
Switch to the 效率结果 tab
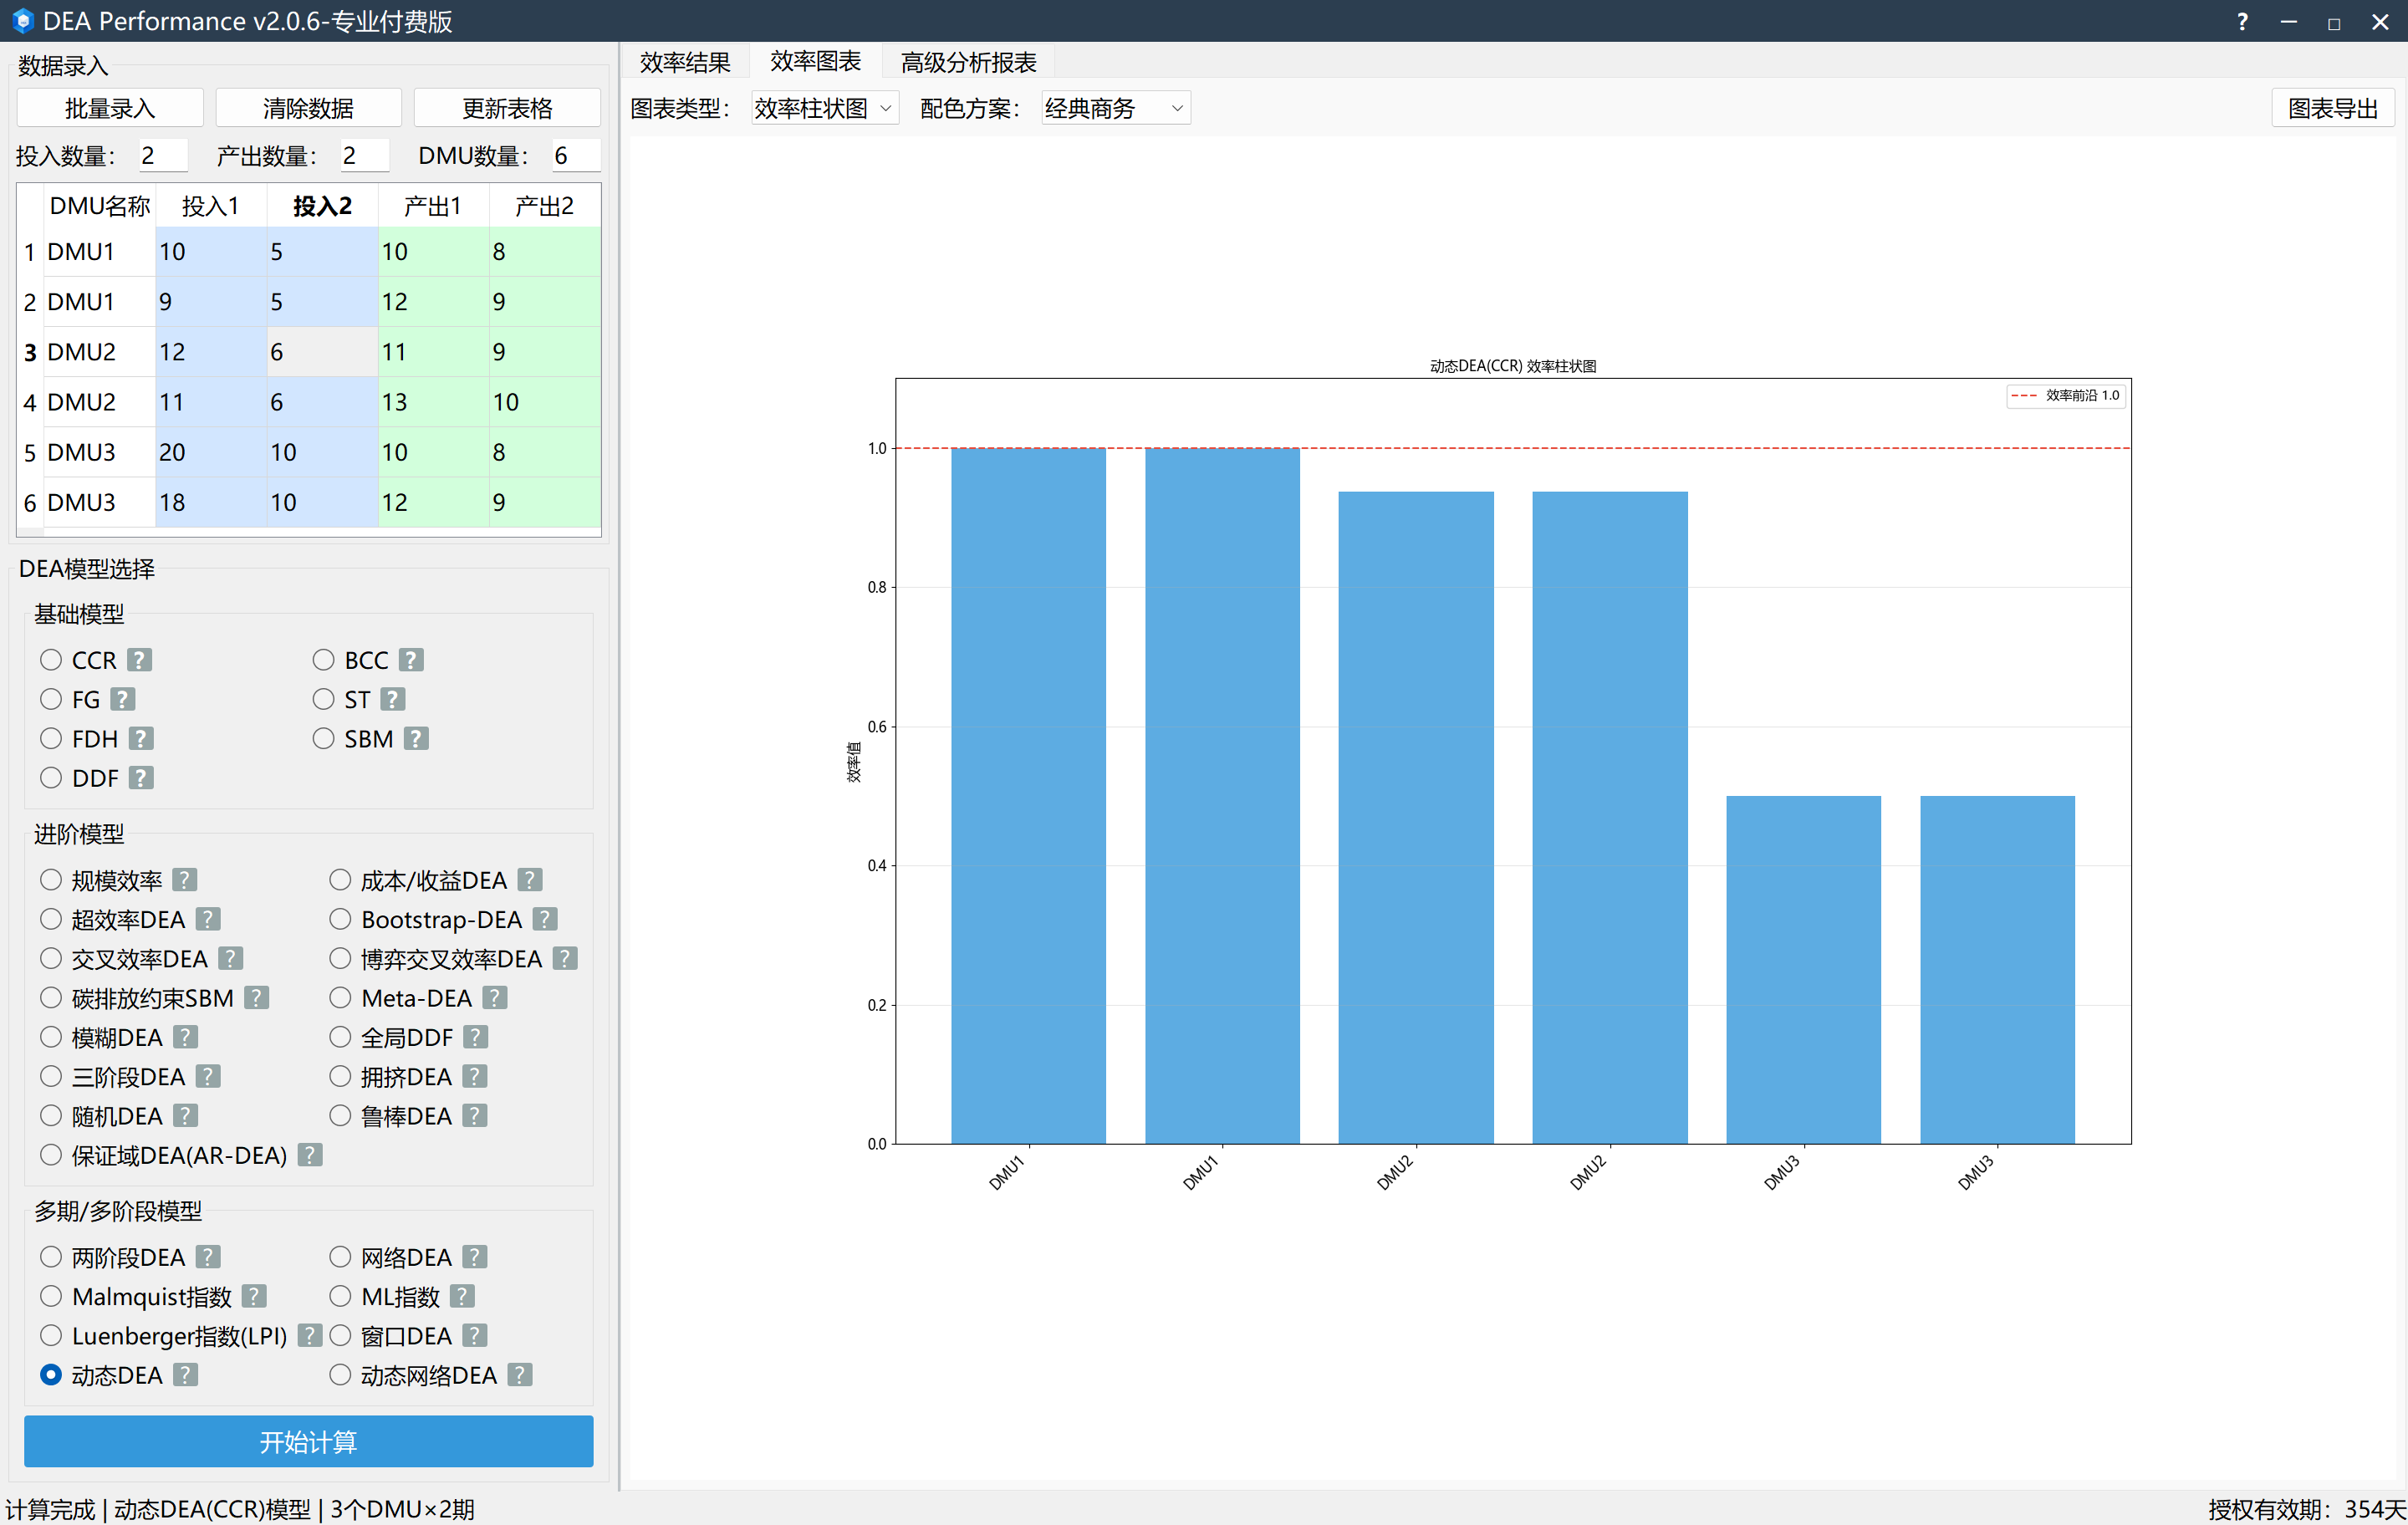[685, 62]
